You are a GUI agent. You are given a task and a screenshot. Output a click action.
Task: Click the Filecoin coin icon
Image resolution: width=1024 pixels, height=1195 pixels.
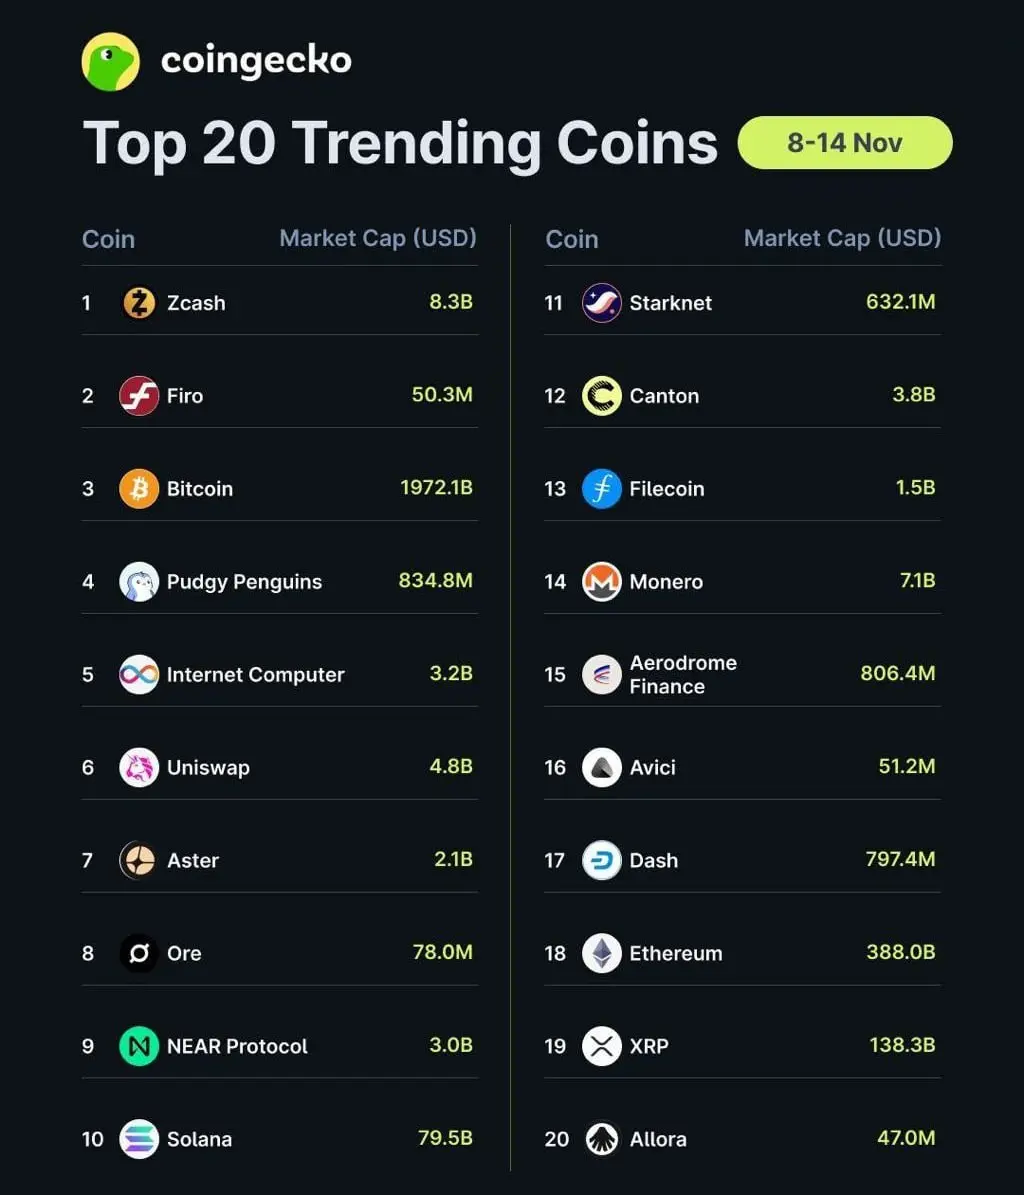[602, 489]
